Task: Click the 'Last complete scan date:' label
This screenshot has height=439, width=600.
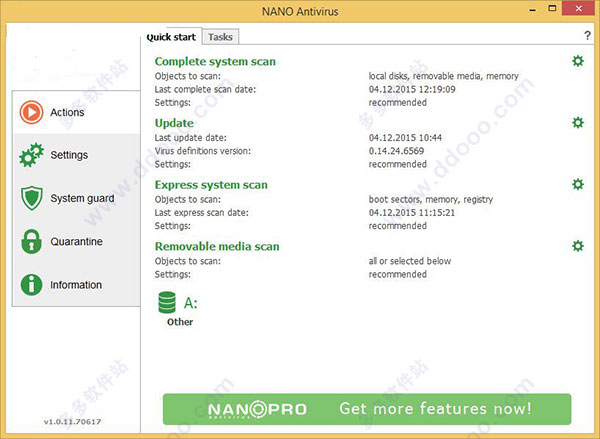Action: [x=205, y=89]
